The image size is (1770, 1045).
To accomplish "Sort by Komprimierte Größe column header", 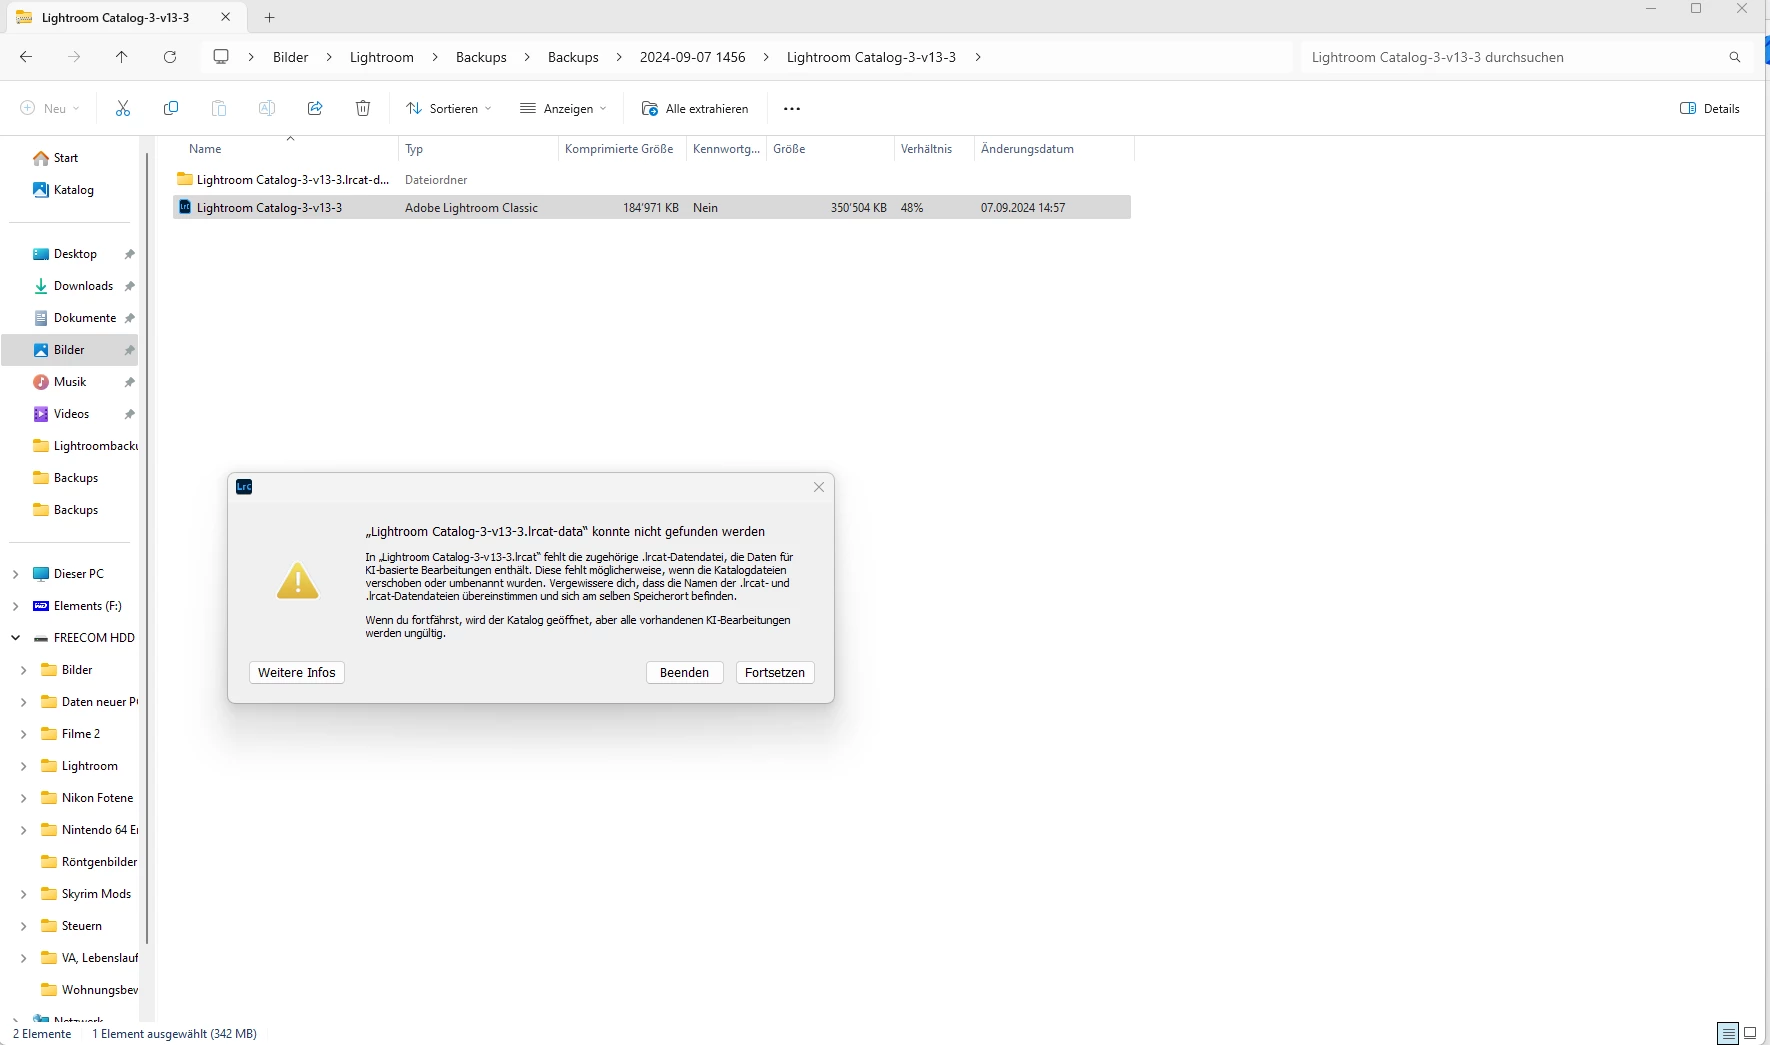I will tap(619, 149).
